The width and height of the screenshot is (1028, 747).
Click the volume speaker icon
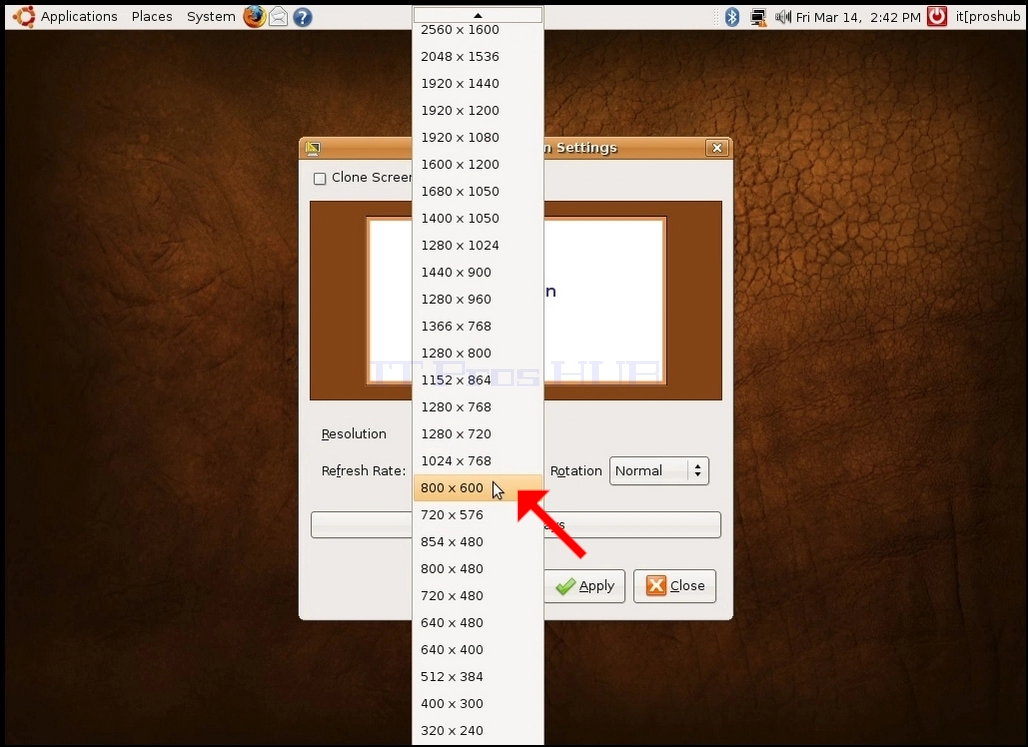pyautogui.click(x=783, y=17)
